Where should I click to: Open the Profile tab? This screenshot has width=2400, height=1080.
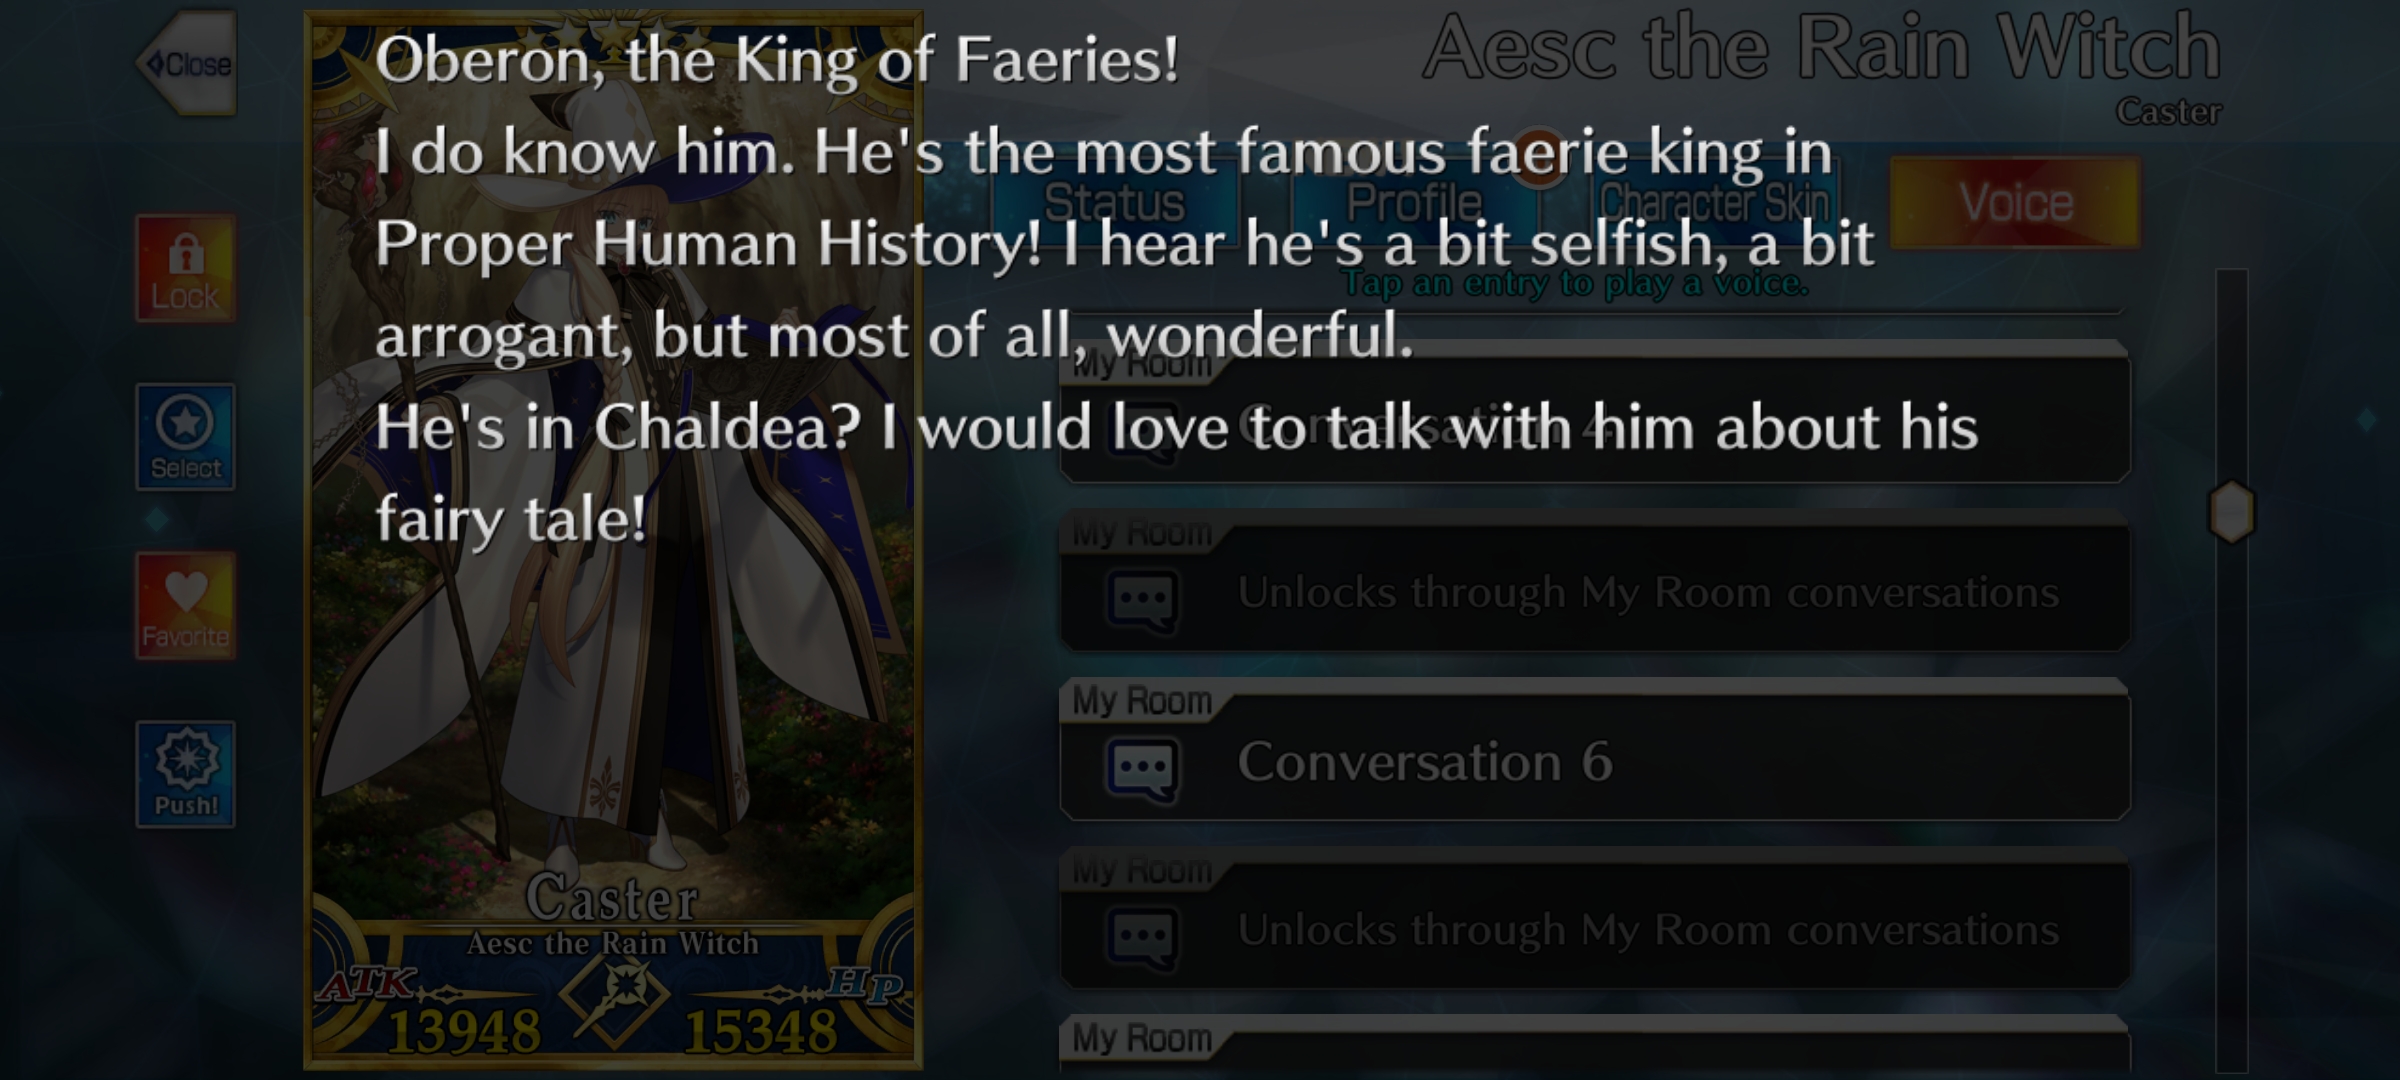coord(1414,203)
